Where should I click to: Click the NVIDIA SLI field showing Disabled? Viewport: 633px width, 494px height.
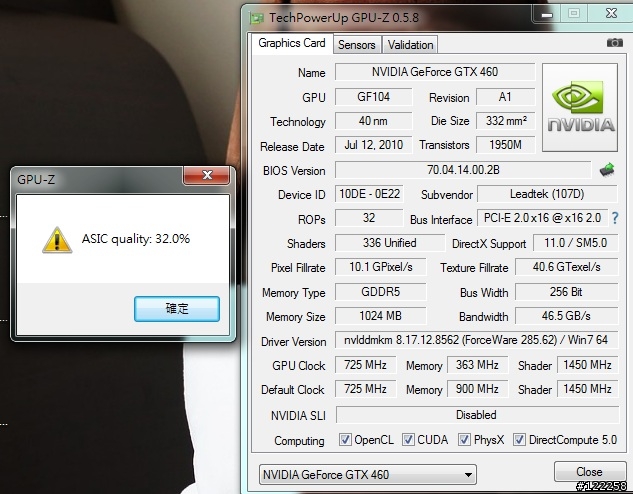click(x=477, y=415)
